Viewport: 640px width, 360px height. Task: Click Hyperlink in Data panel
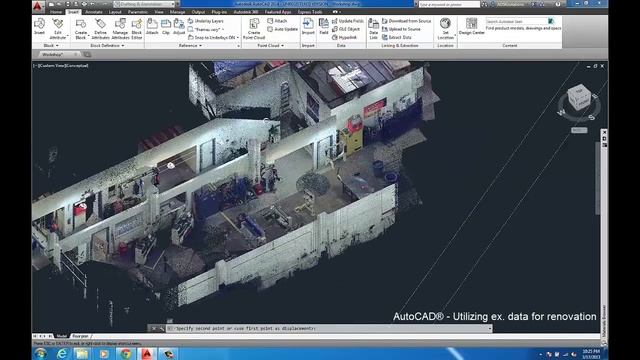[x=344, y=37]
